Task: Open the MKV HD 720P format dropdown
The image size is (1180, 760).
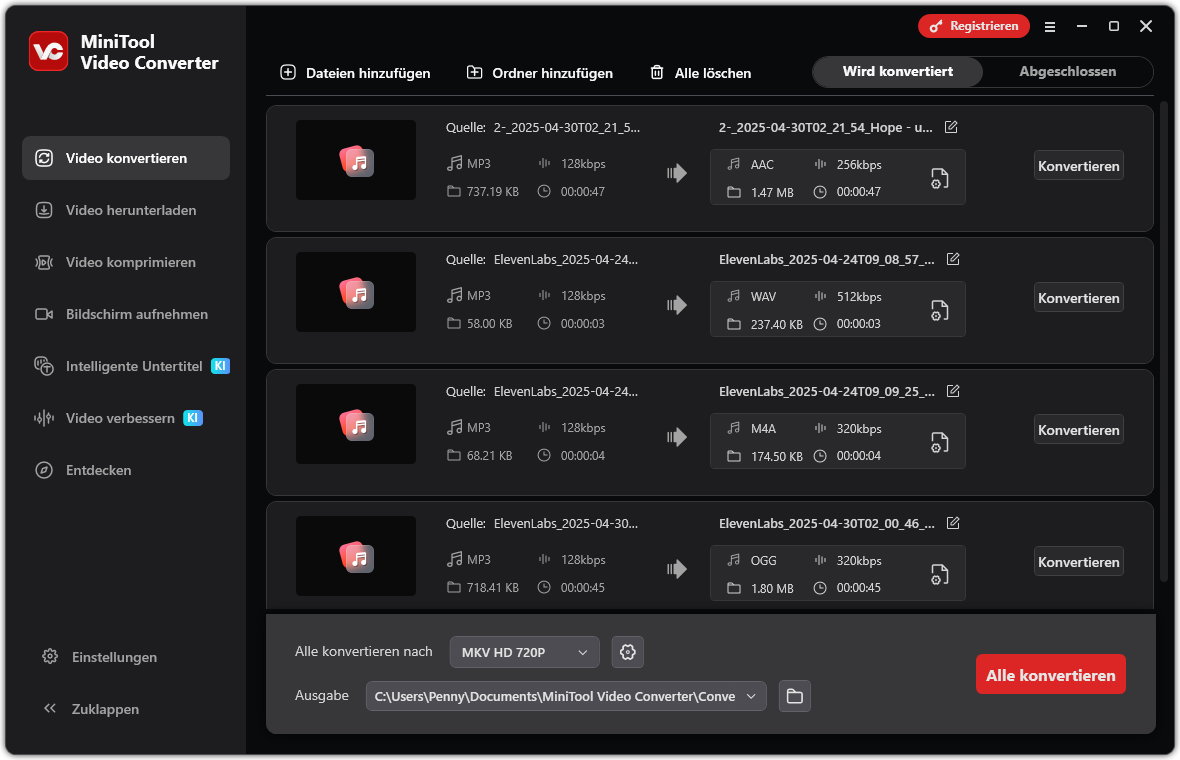Action: click(x=525, y=652)
